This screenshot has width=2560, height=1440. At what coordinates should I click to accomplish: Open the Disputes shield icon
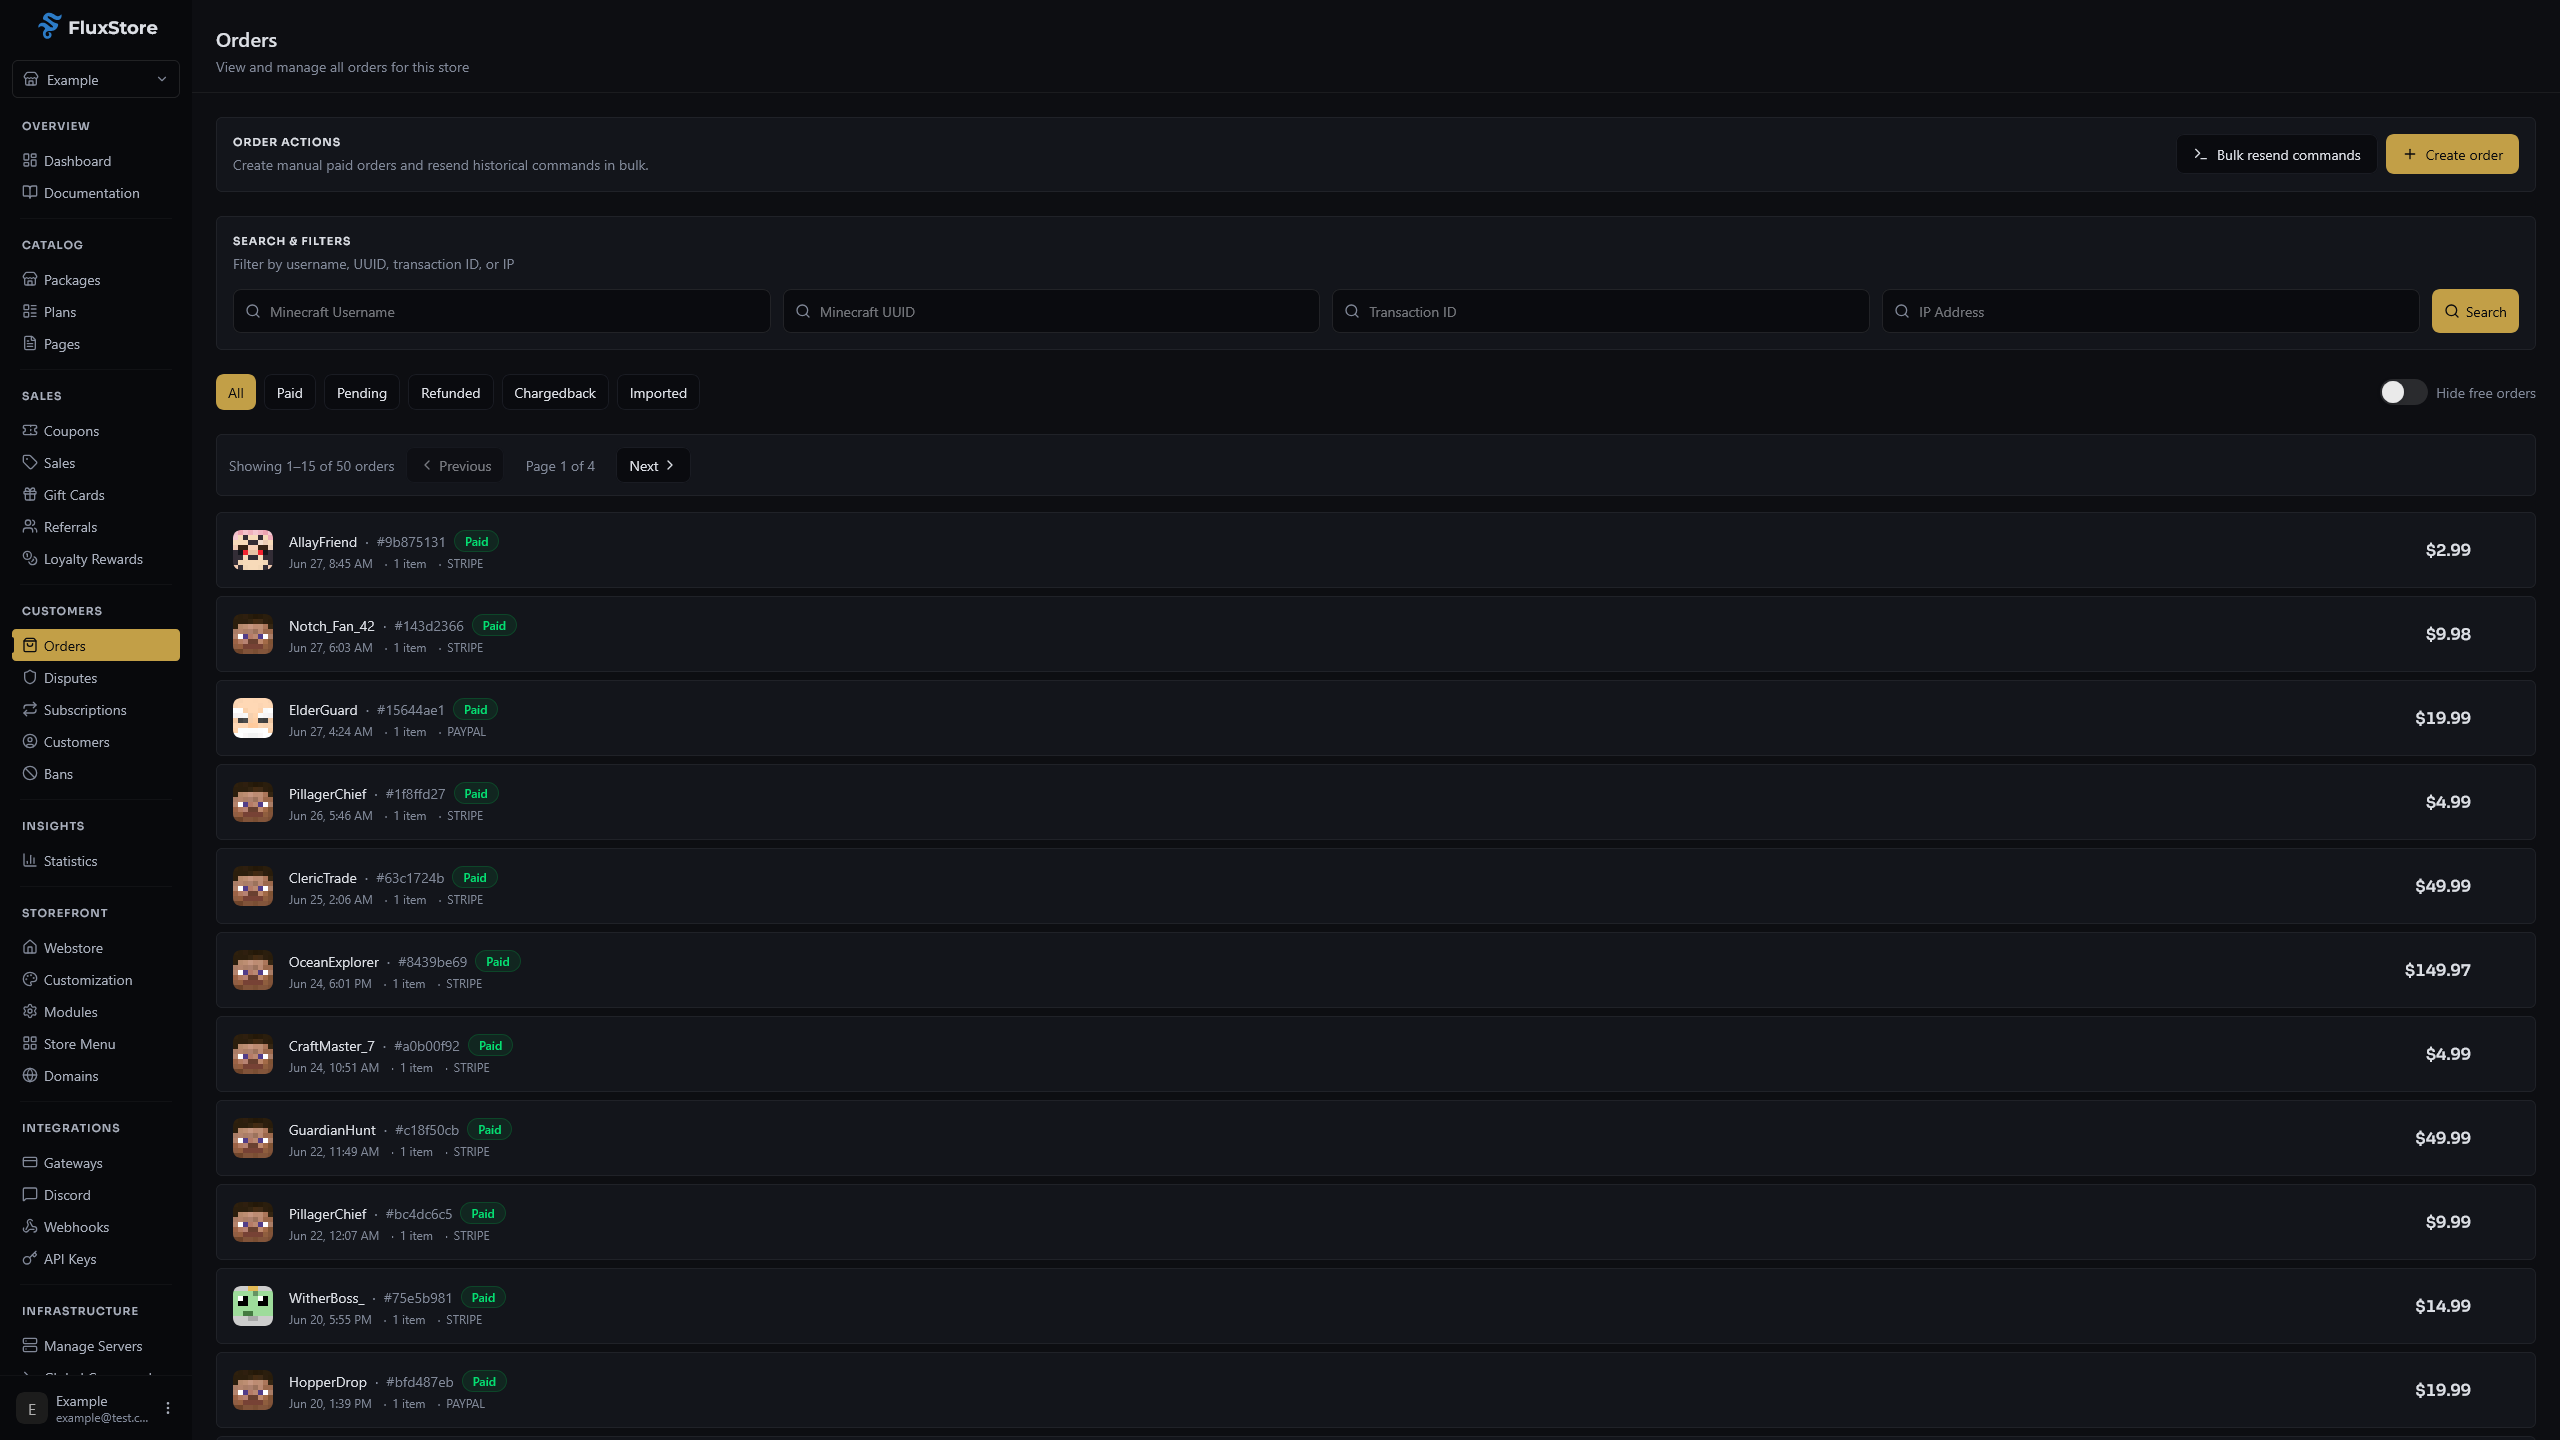pyautogui.click(x=30, y=677)
